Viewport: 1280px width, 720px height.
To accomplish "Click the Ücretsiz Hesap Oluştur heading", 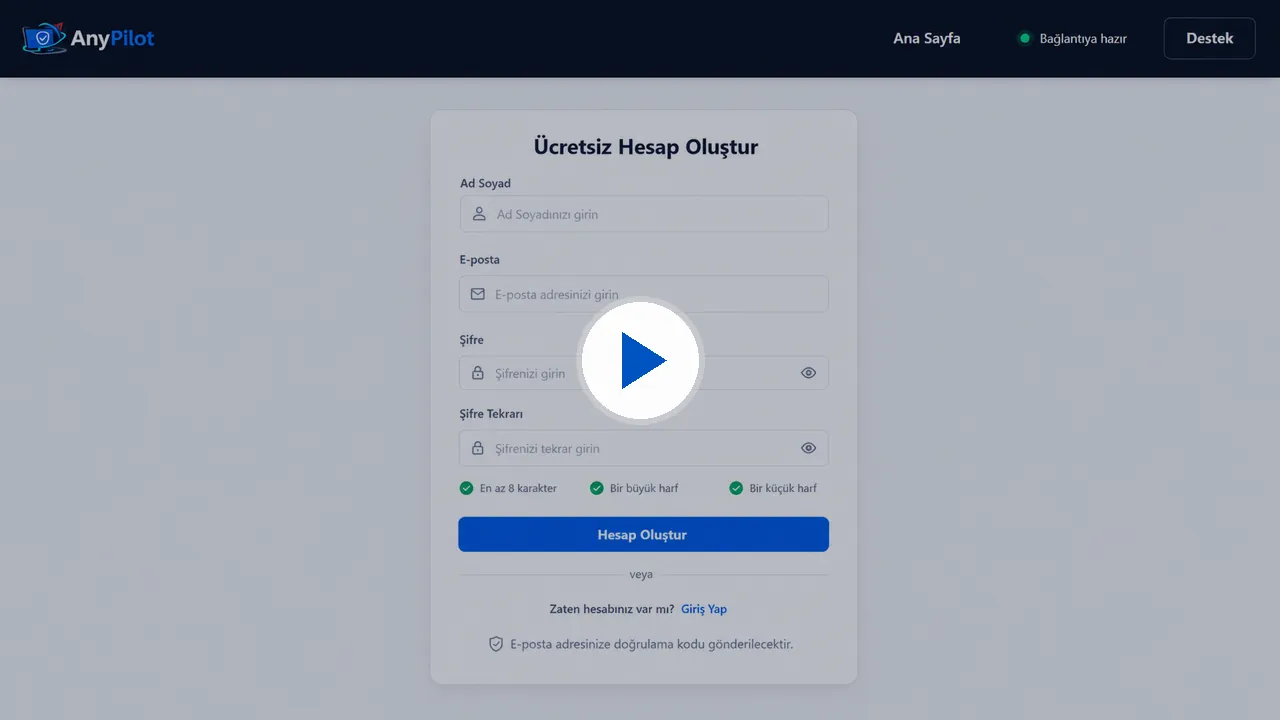I will (646, 147).
